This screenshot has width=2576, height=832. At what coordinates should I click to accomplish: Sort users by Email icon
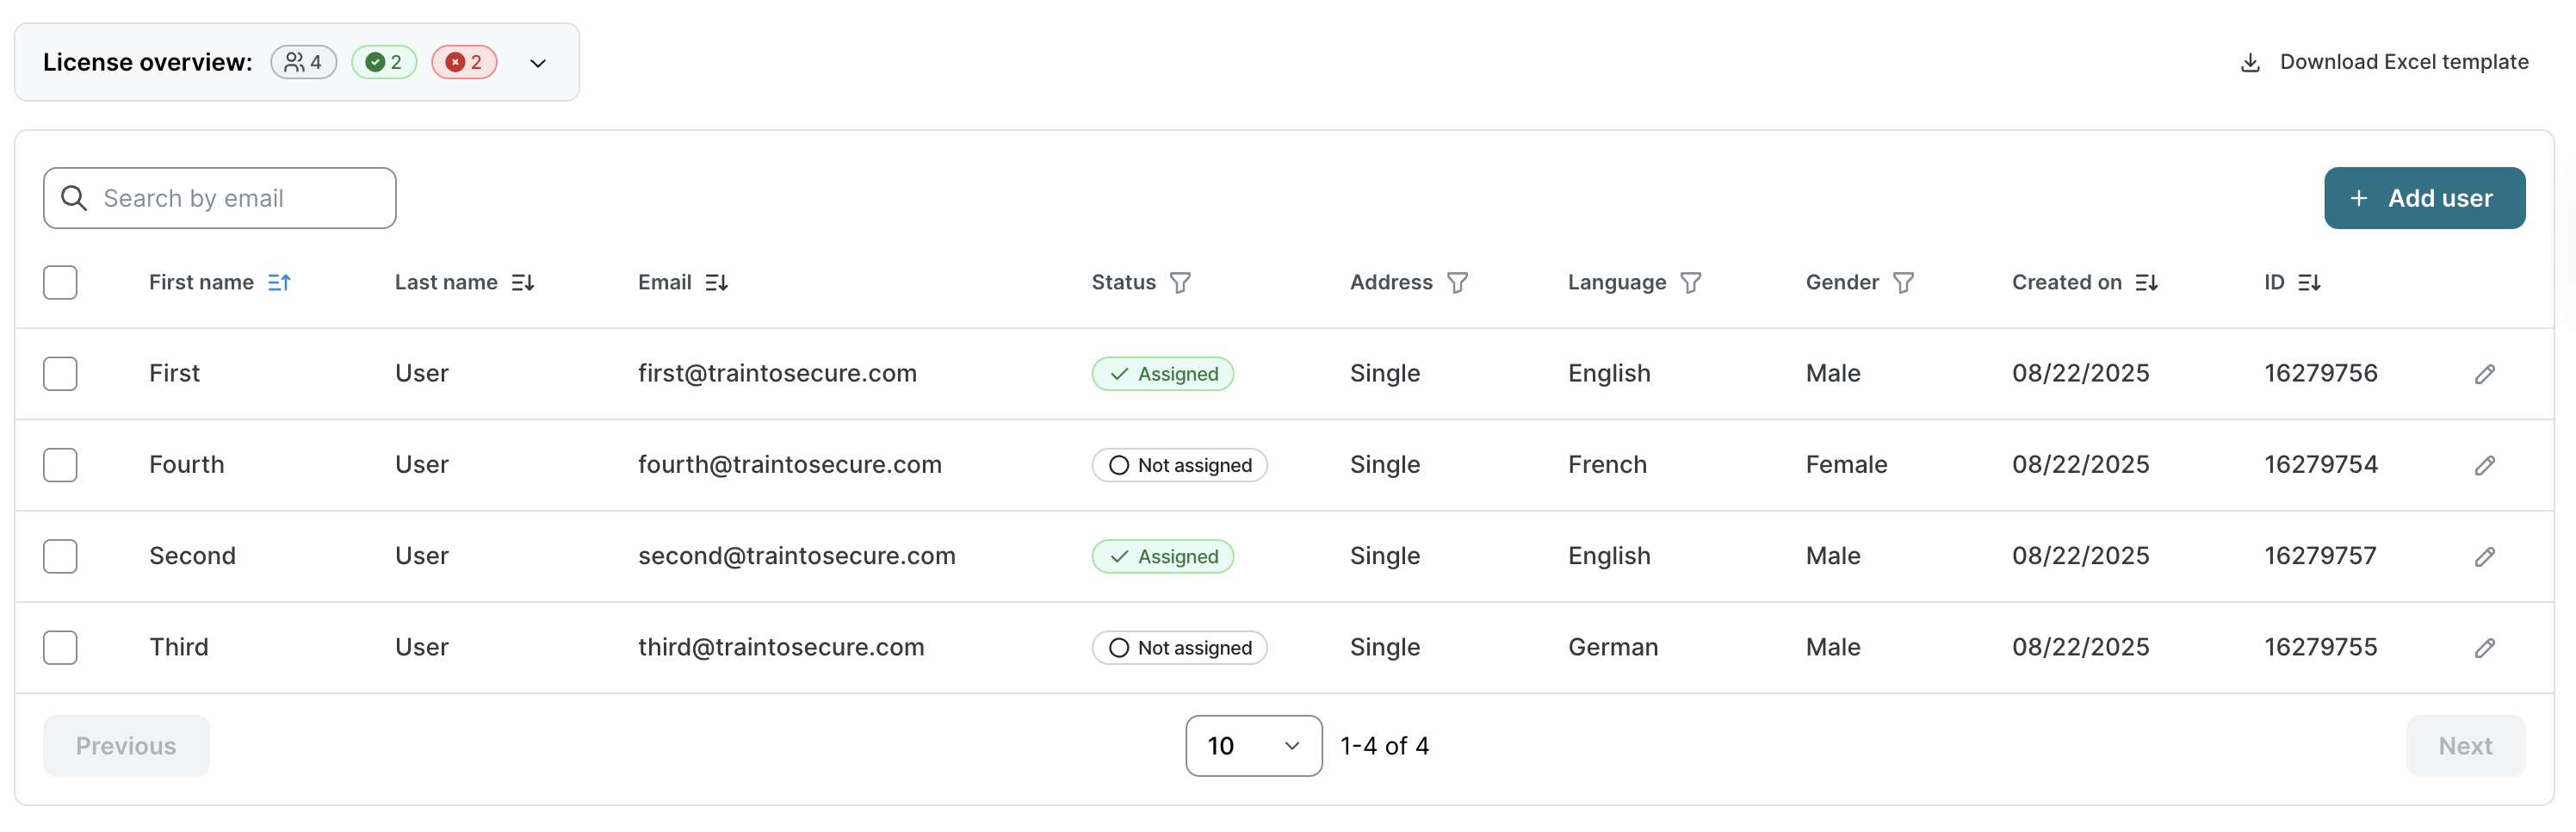coord(716,283)
